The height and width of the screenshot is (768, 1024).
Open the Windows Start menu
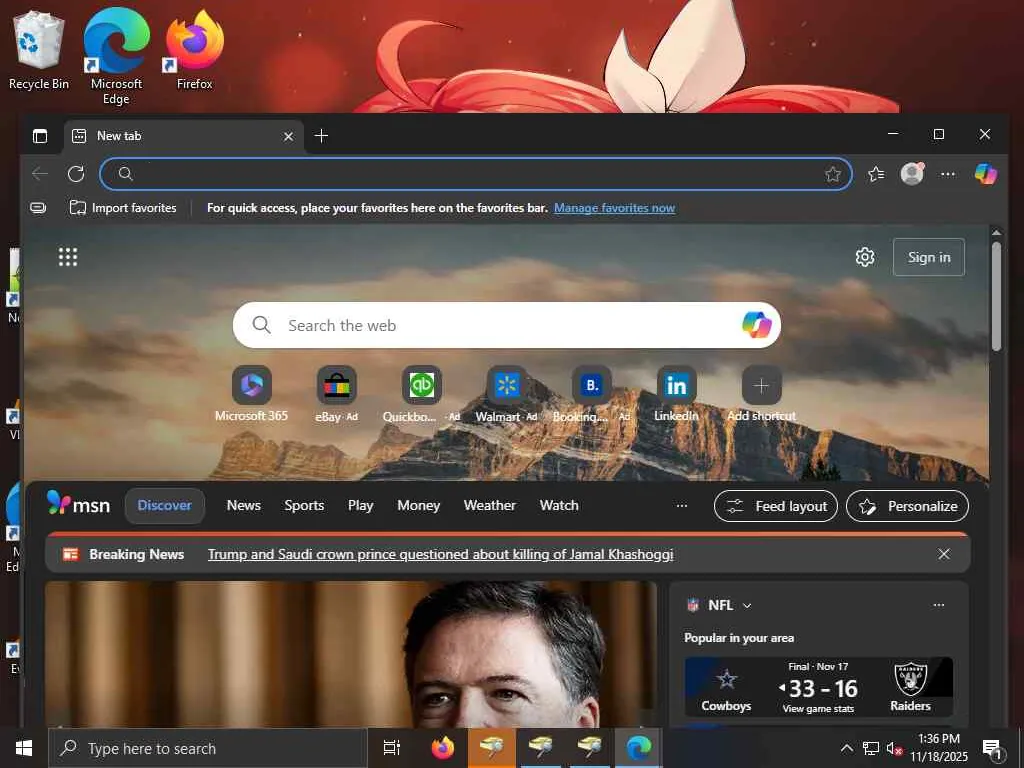pyautogui.click(x=24, y=748)
